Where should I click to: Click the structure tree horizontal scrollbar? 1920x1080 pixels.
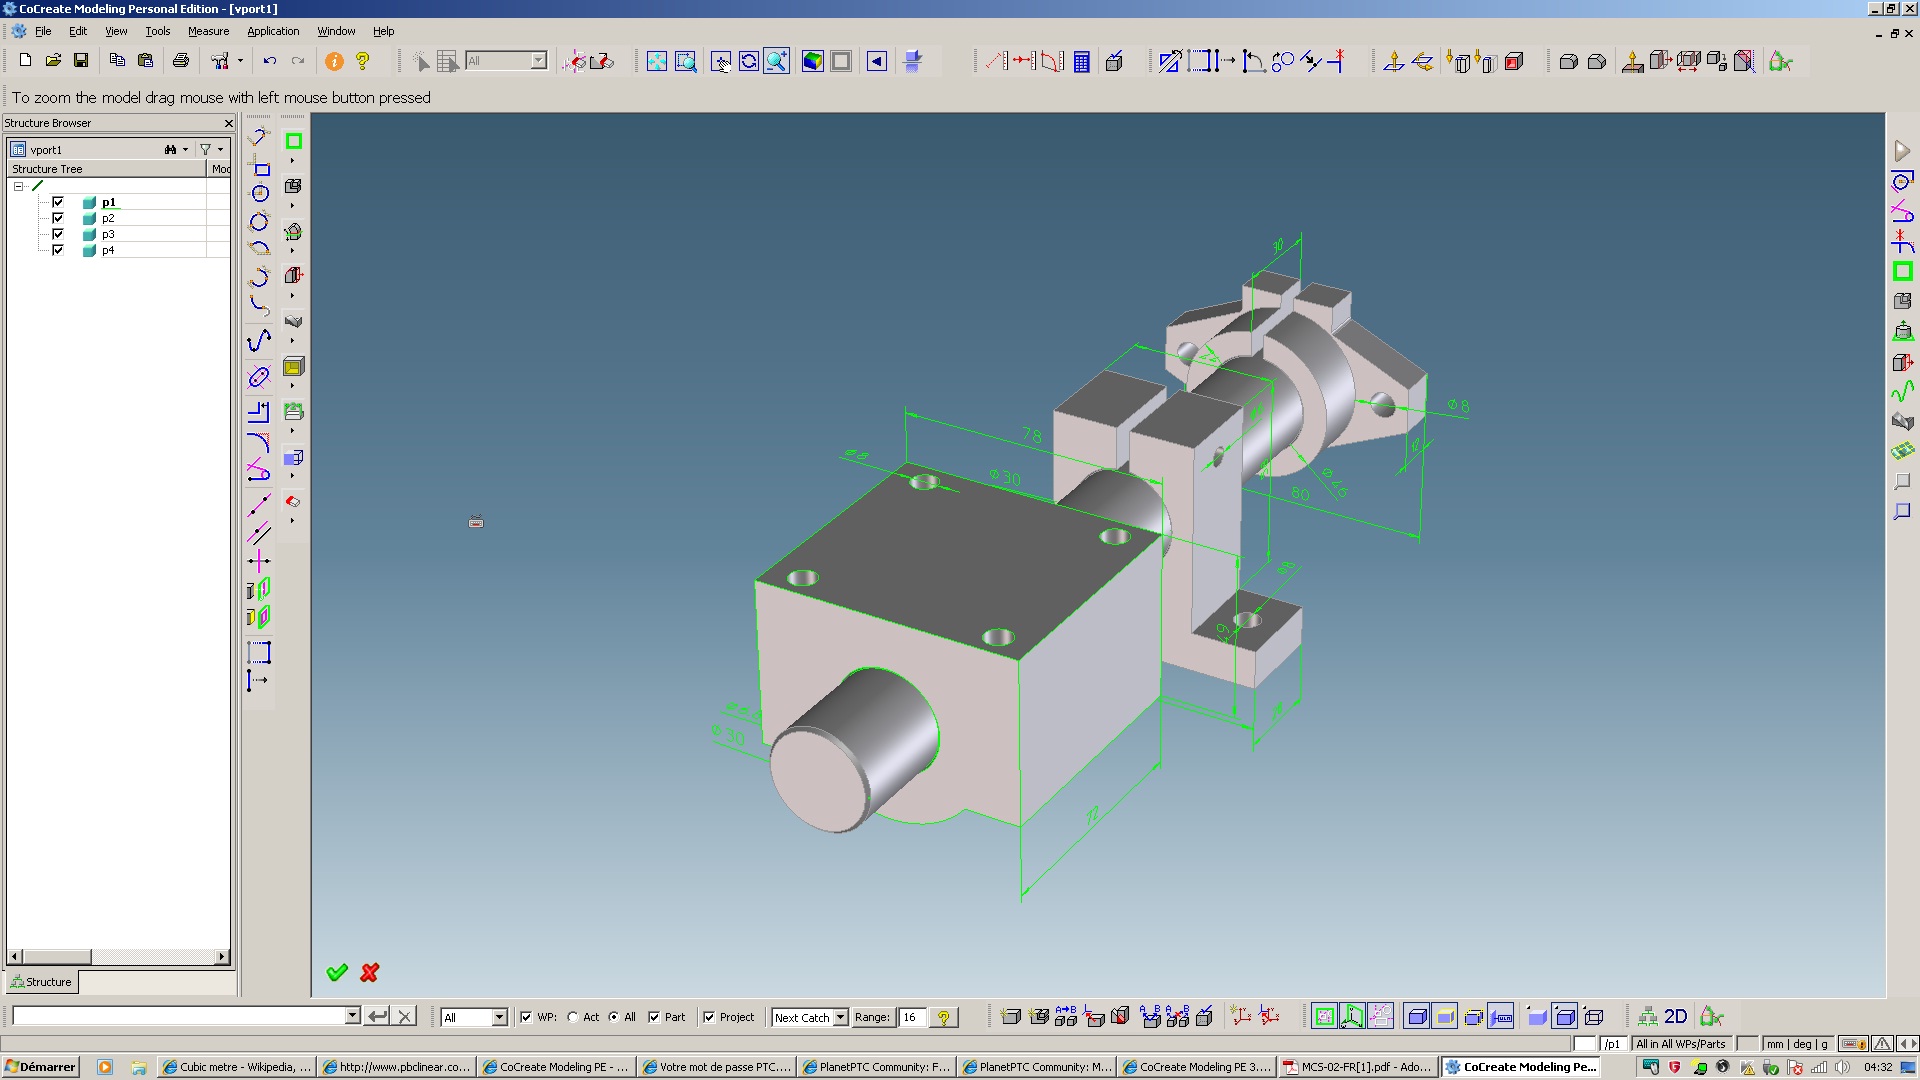click(x=119, y=957)
